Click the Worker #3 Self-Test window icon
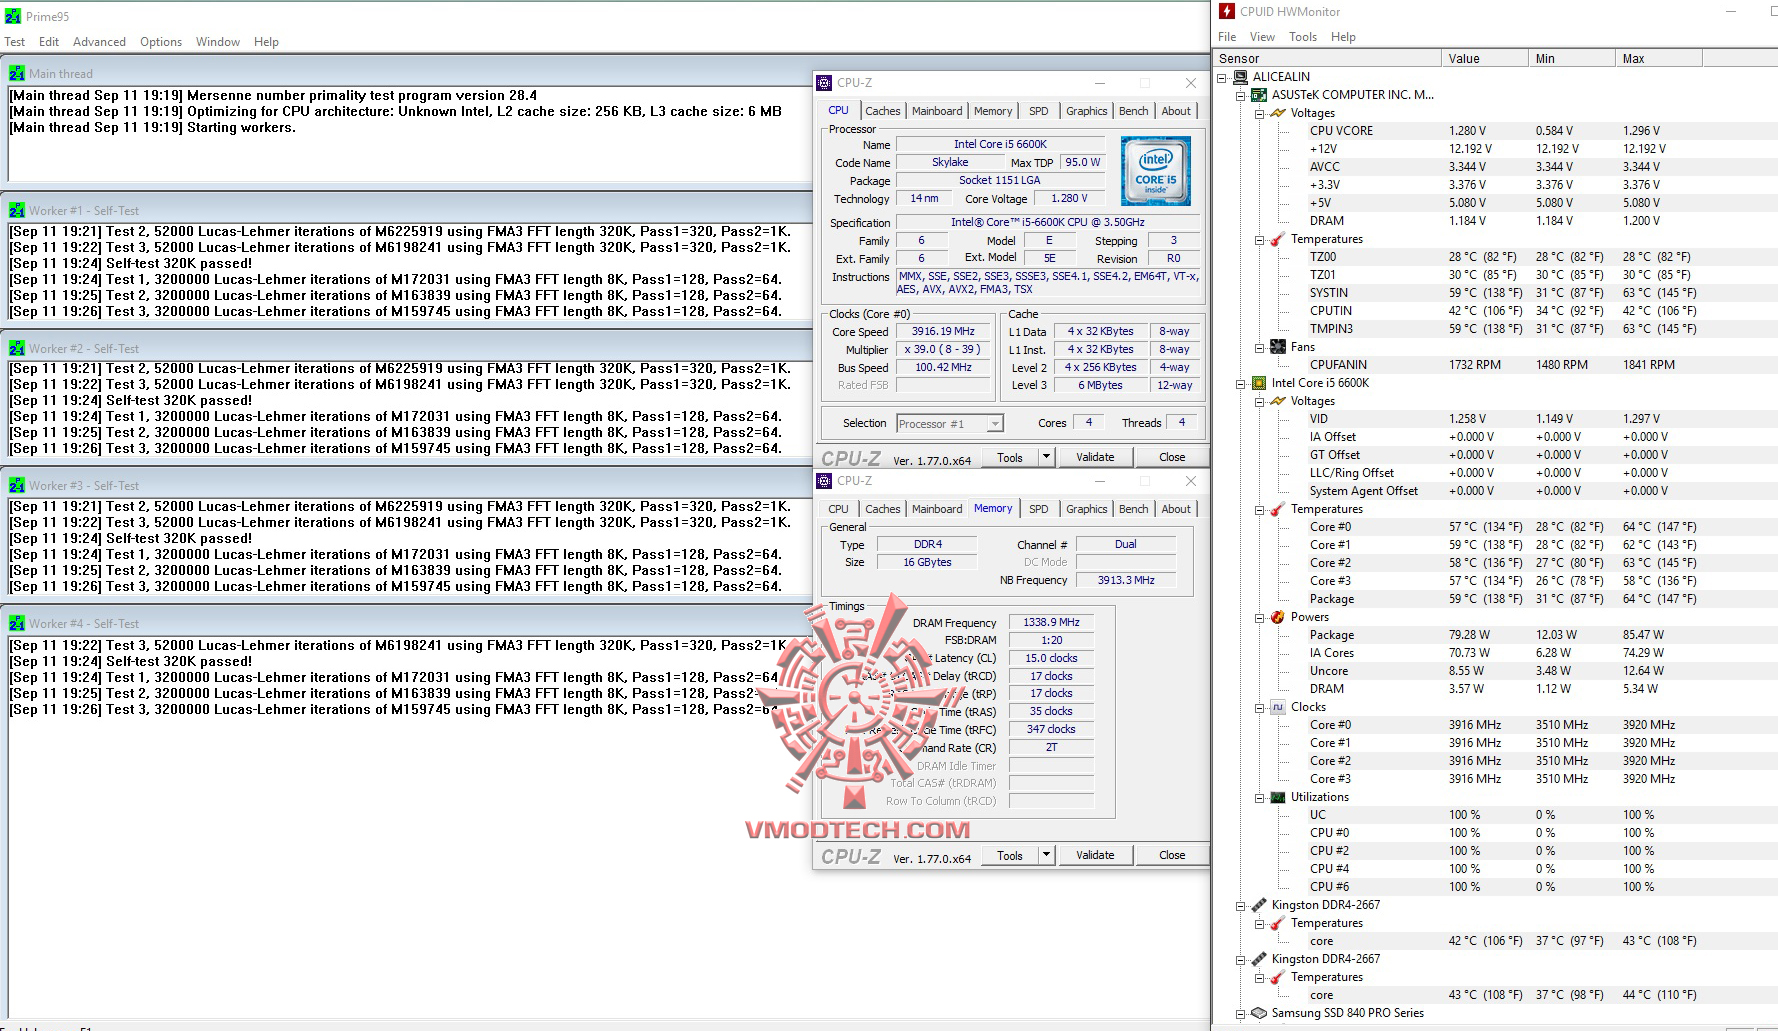Image resolution: width=1778 pixels, height=1031 pixels. (17, 485)
